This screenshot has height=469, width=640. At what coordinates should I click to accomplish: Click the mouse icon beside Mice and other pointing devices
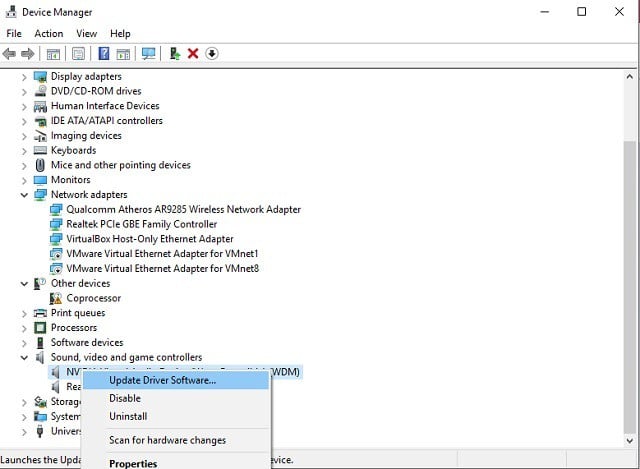pos(40,165)
